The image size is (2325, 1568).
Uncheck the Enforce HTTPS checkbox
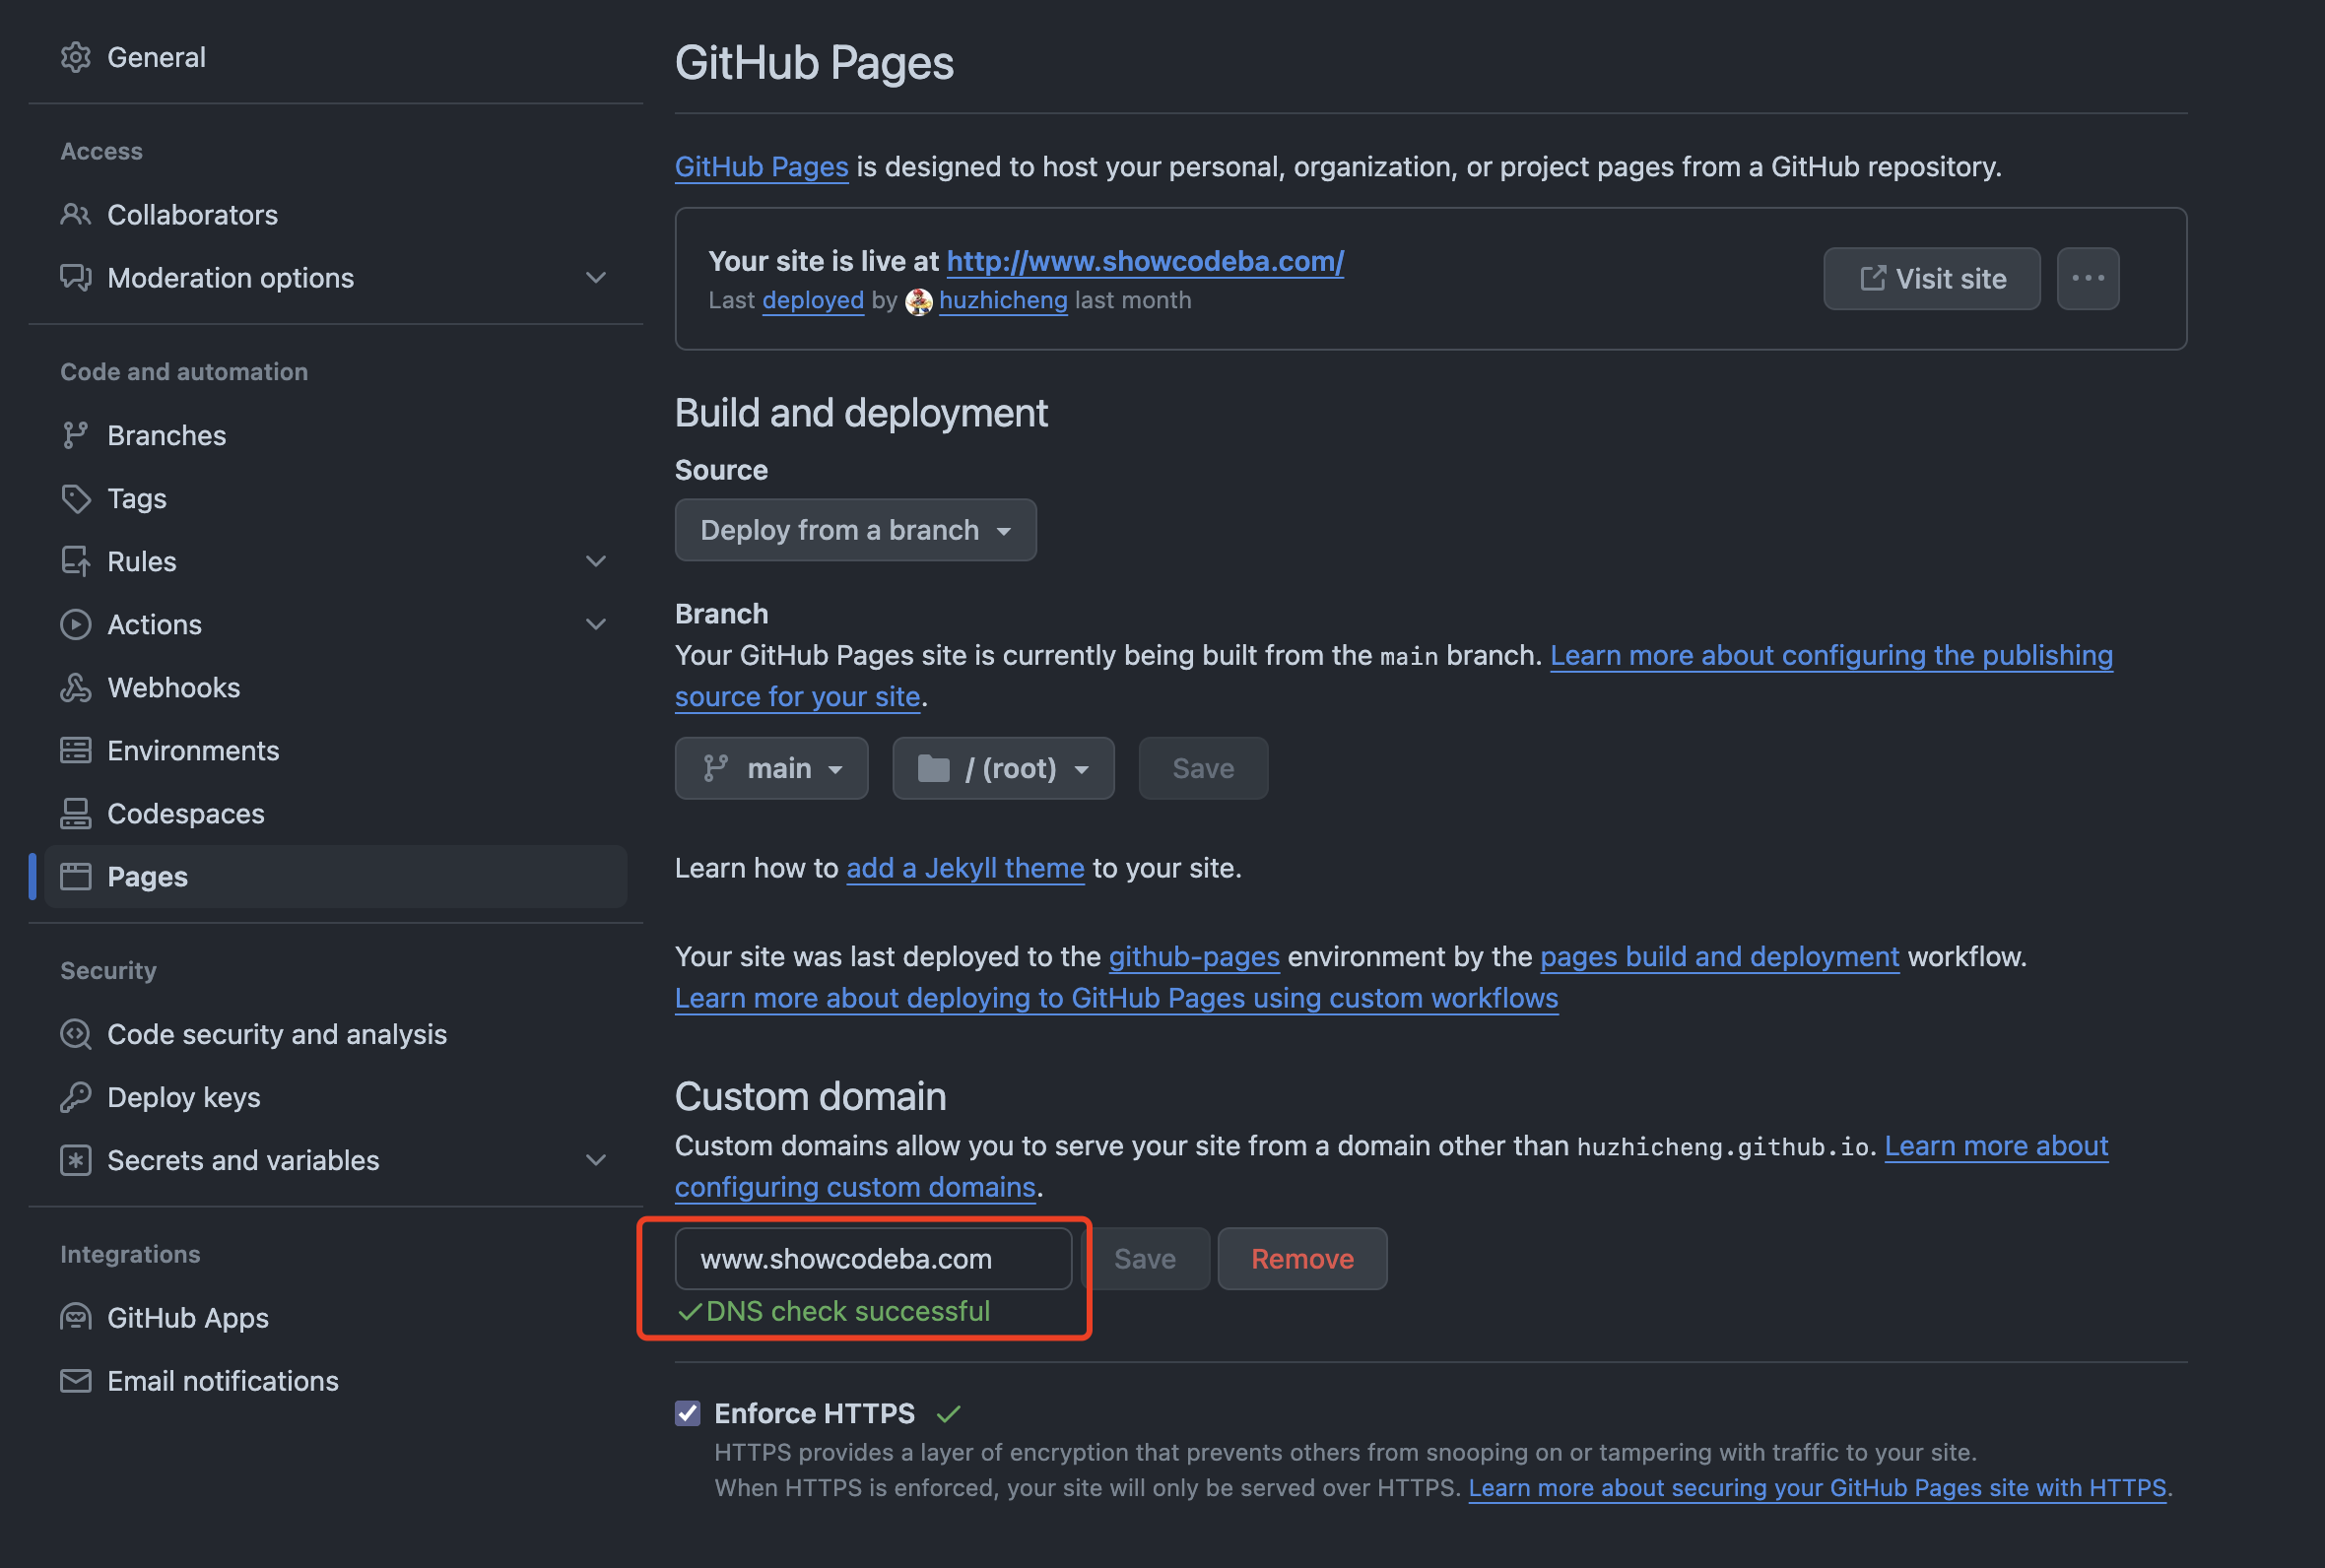tap(688, 1413)
